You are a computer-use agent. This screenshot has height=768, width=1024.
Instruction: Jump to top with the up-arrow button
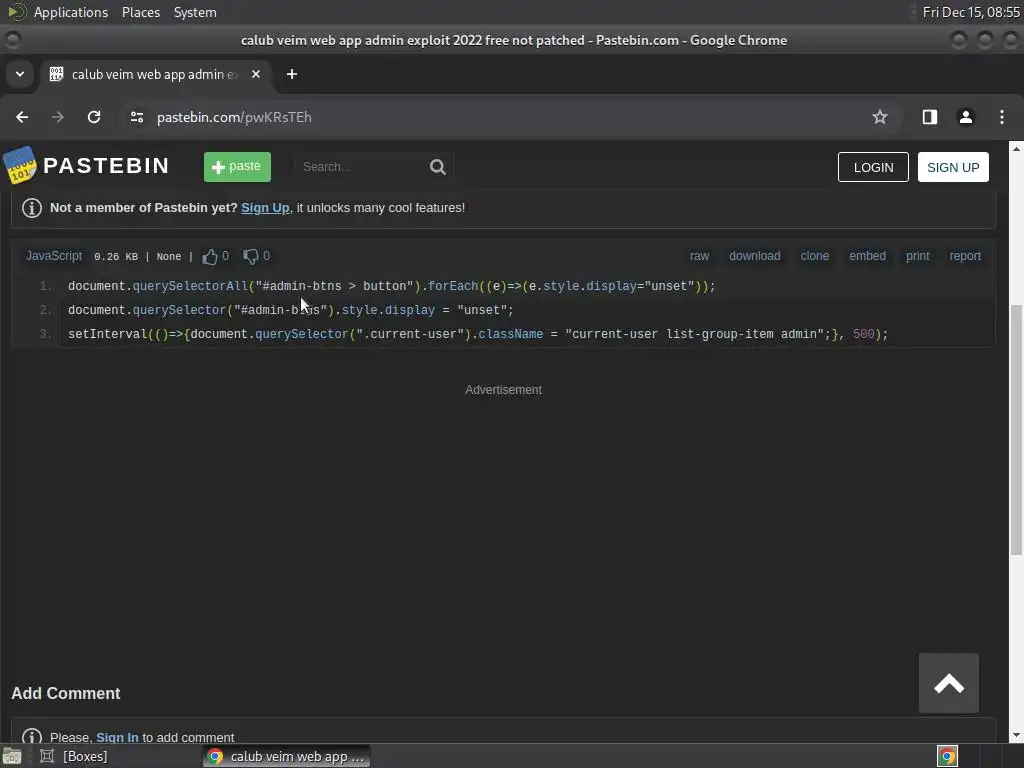[948, 683]
